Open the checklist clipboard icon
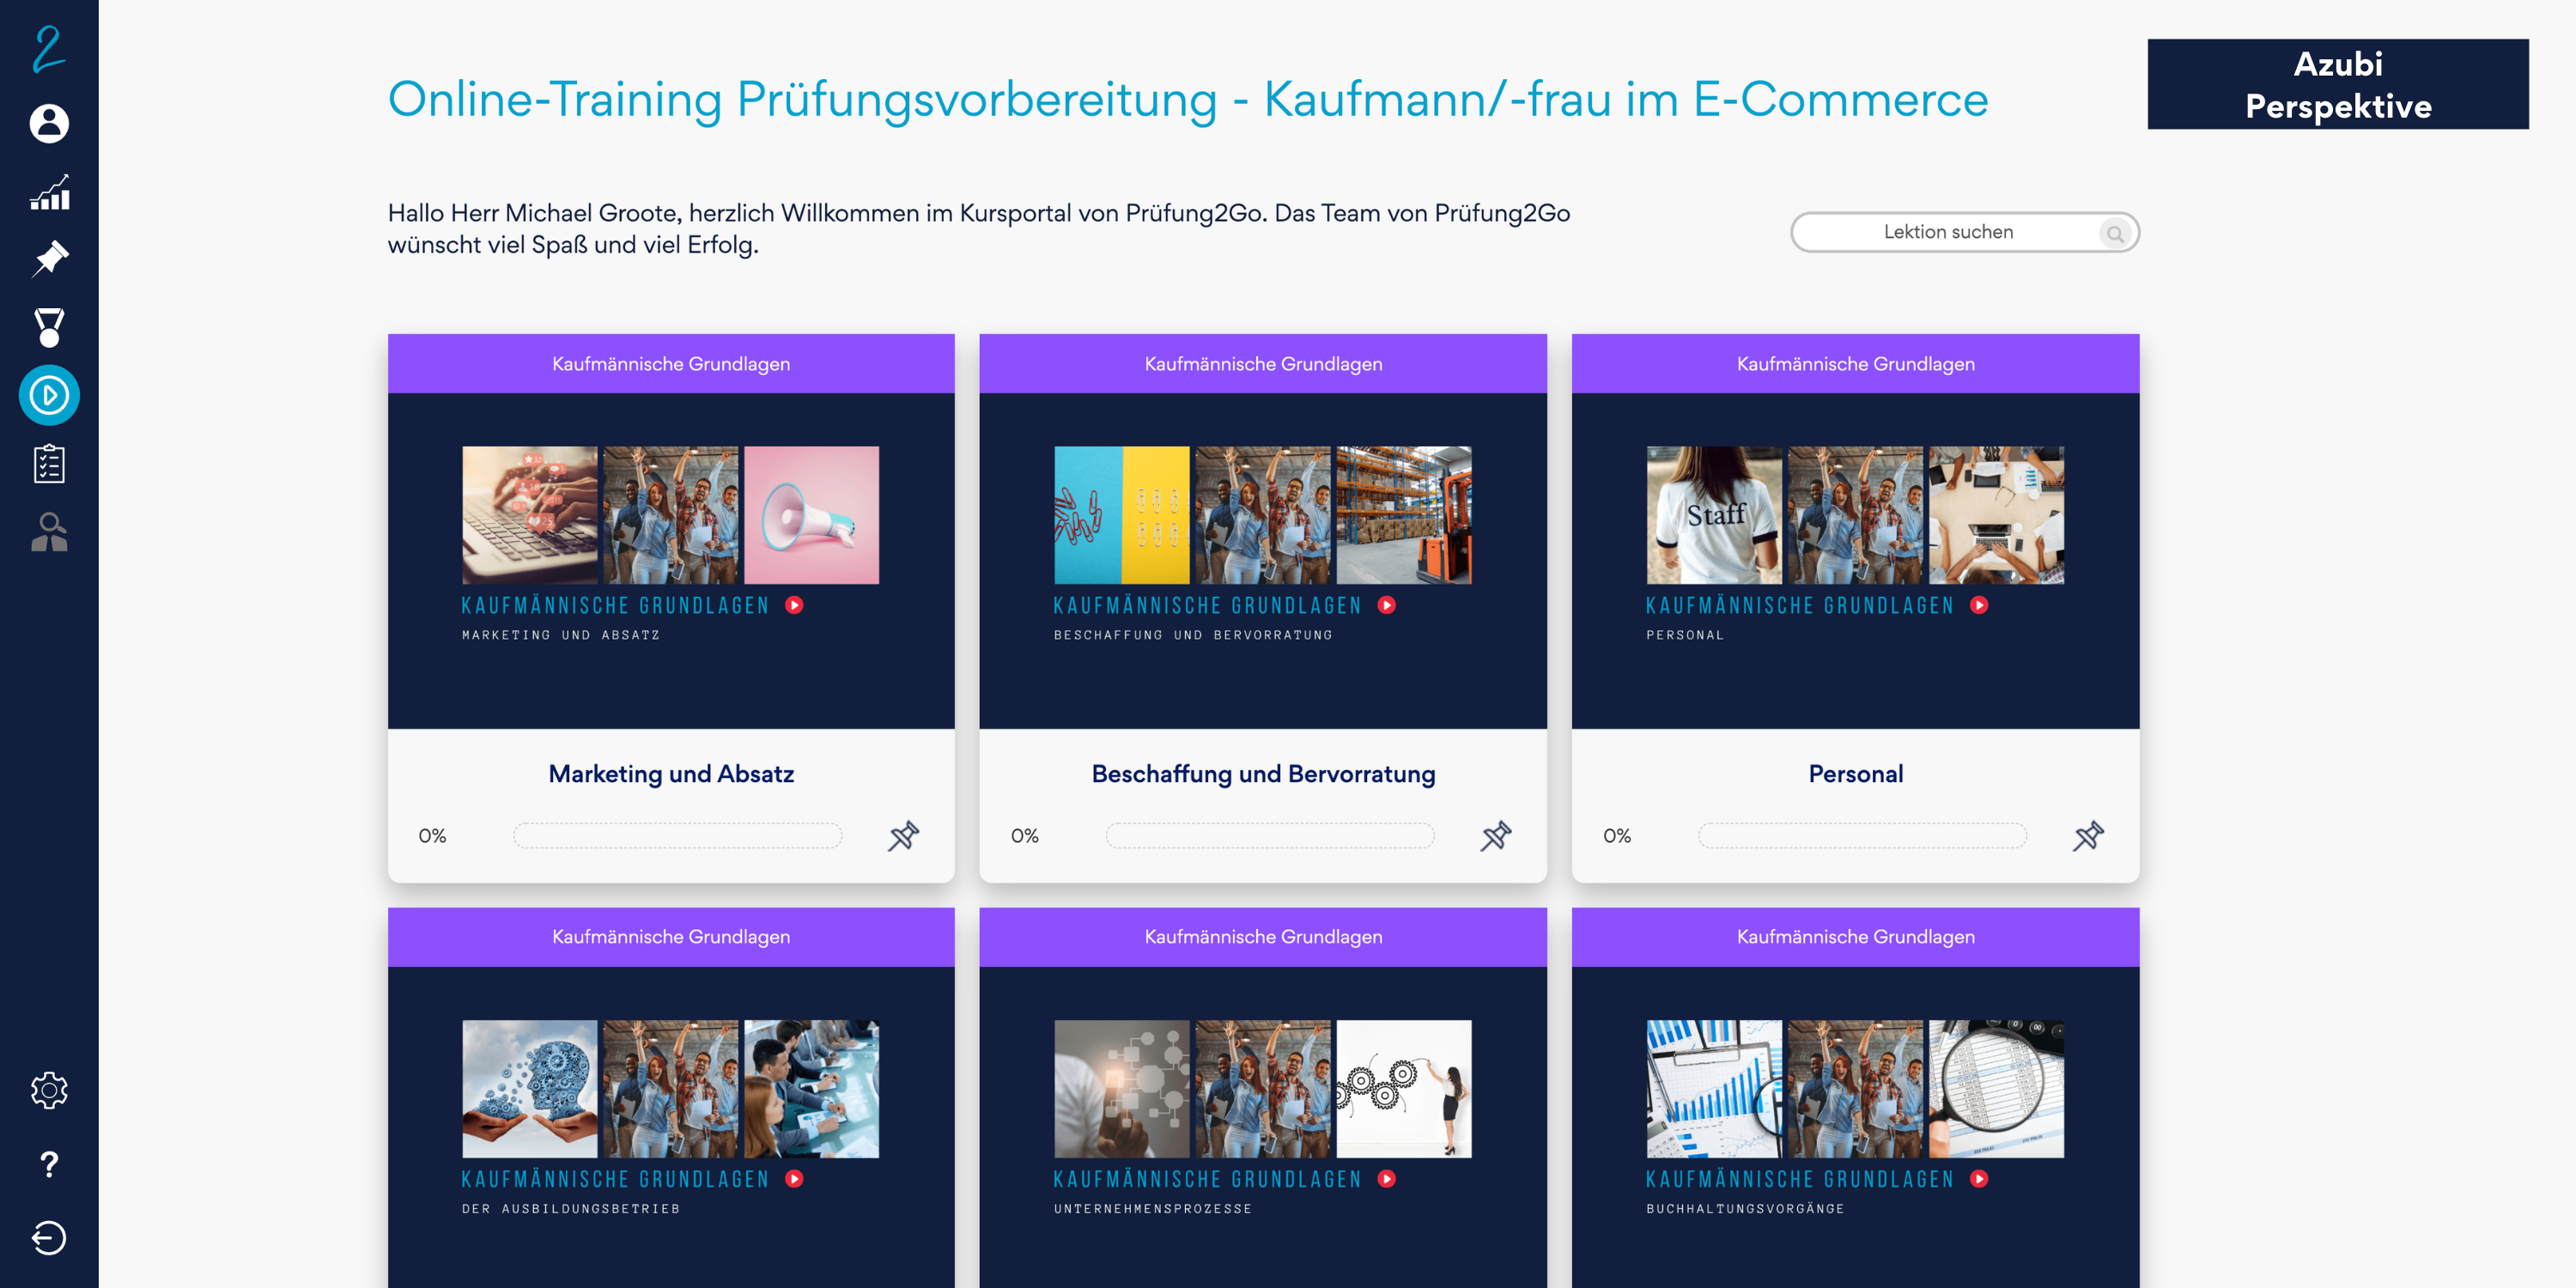The width and height of the screenshot is (2576, 1288). 48,462
